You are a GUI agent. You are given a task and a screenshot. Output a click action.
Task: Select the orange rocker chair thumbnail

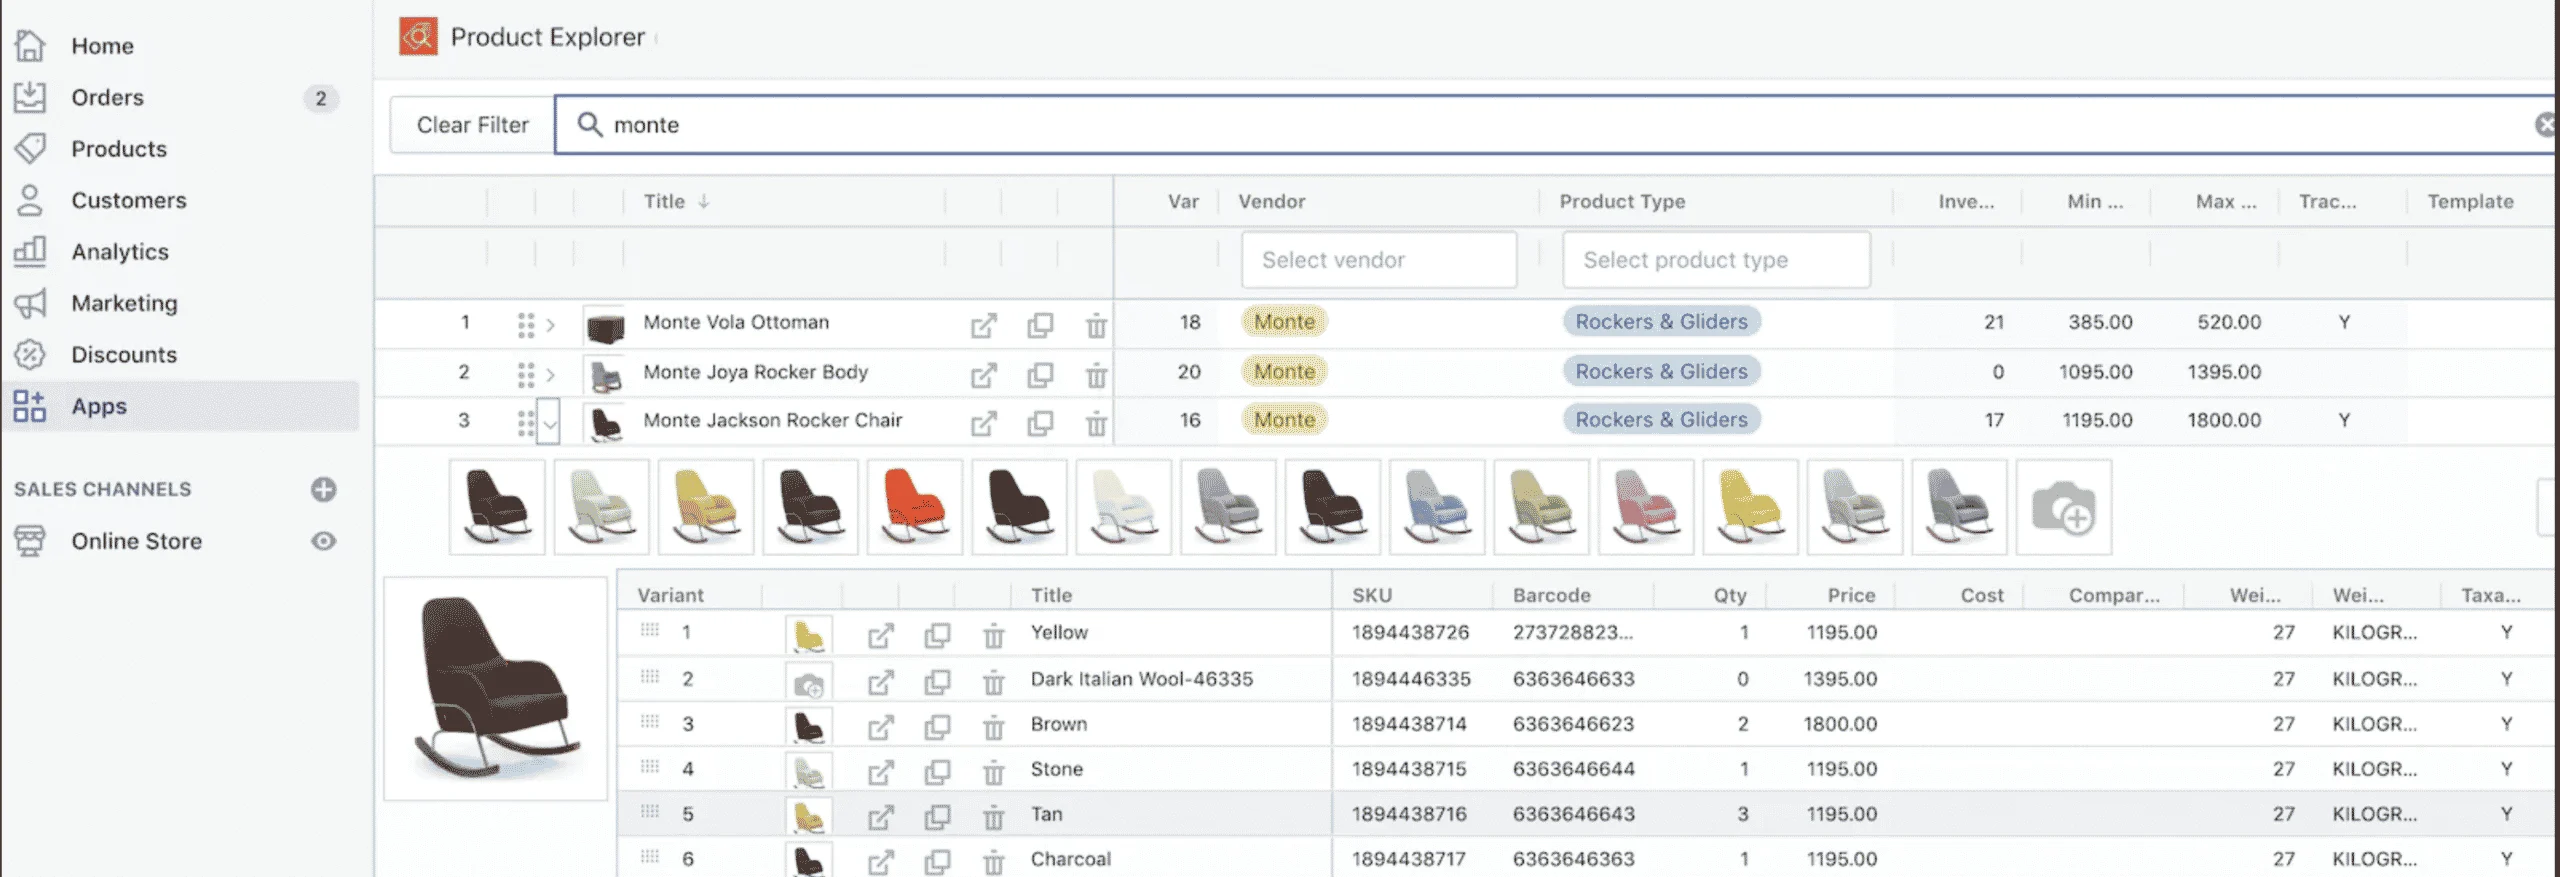[914, 507]
